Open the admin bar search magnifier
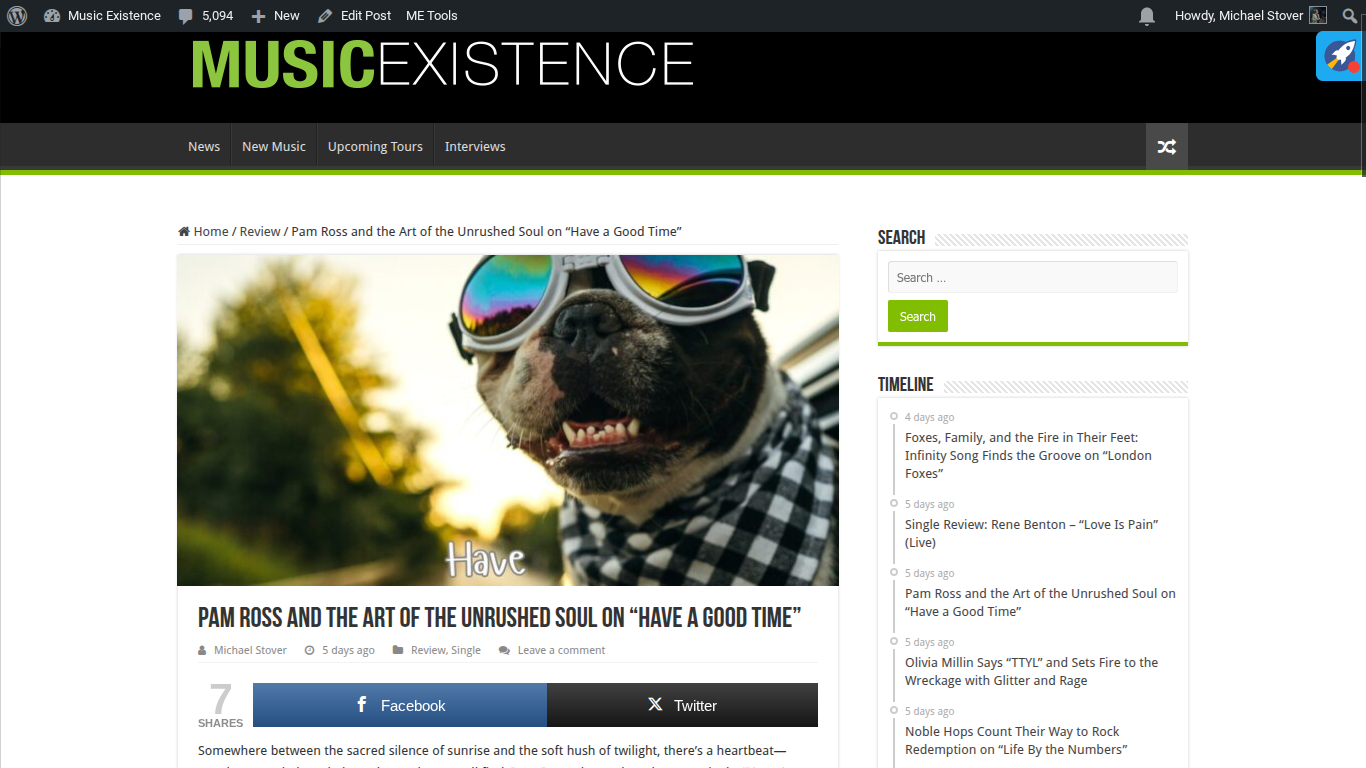The height and width of the screenshot is (768, 1366). (x=1350, y=16)
